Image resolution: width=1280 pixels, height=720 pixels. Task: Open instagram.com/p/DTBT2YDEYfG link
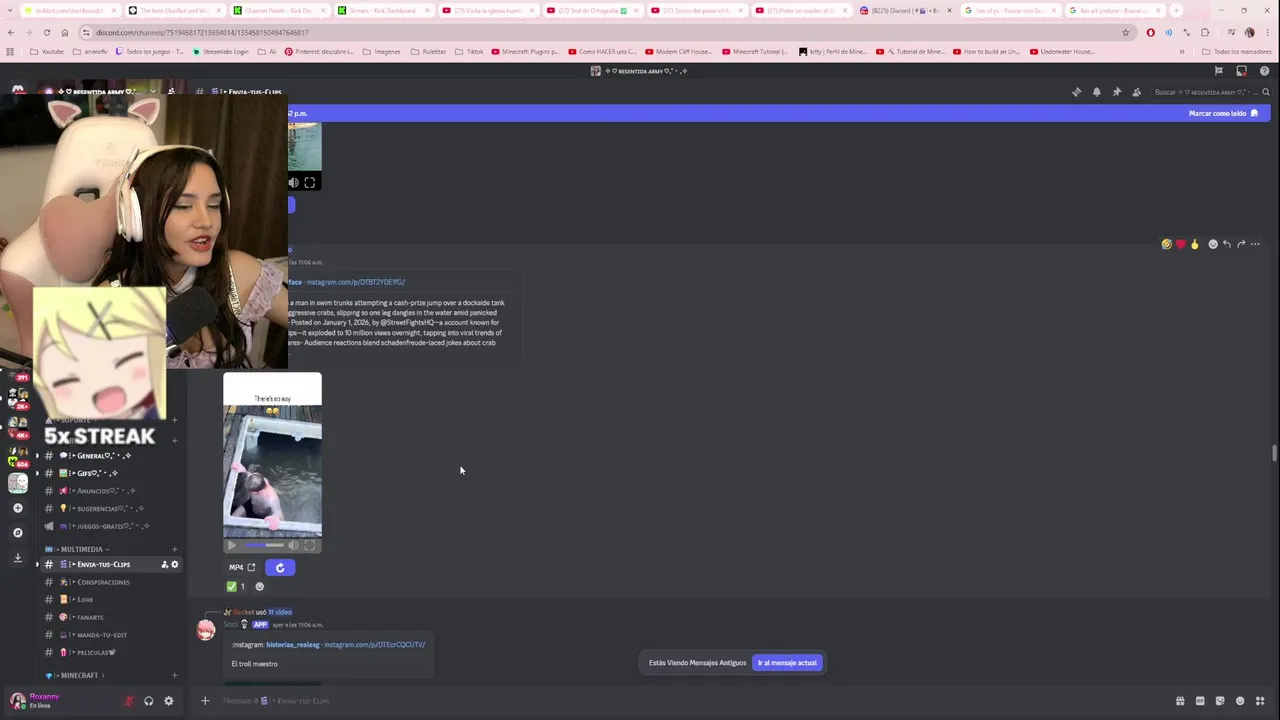click(355, 282)
